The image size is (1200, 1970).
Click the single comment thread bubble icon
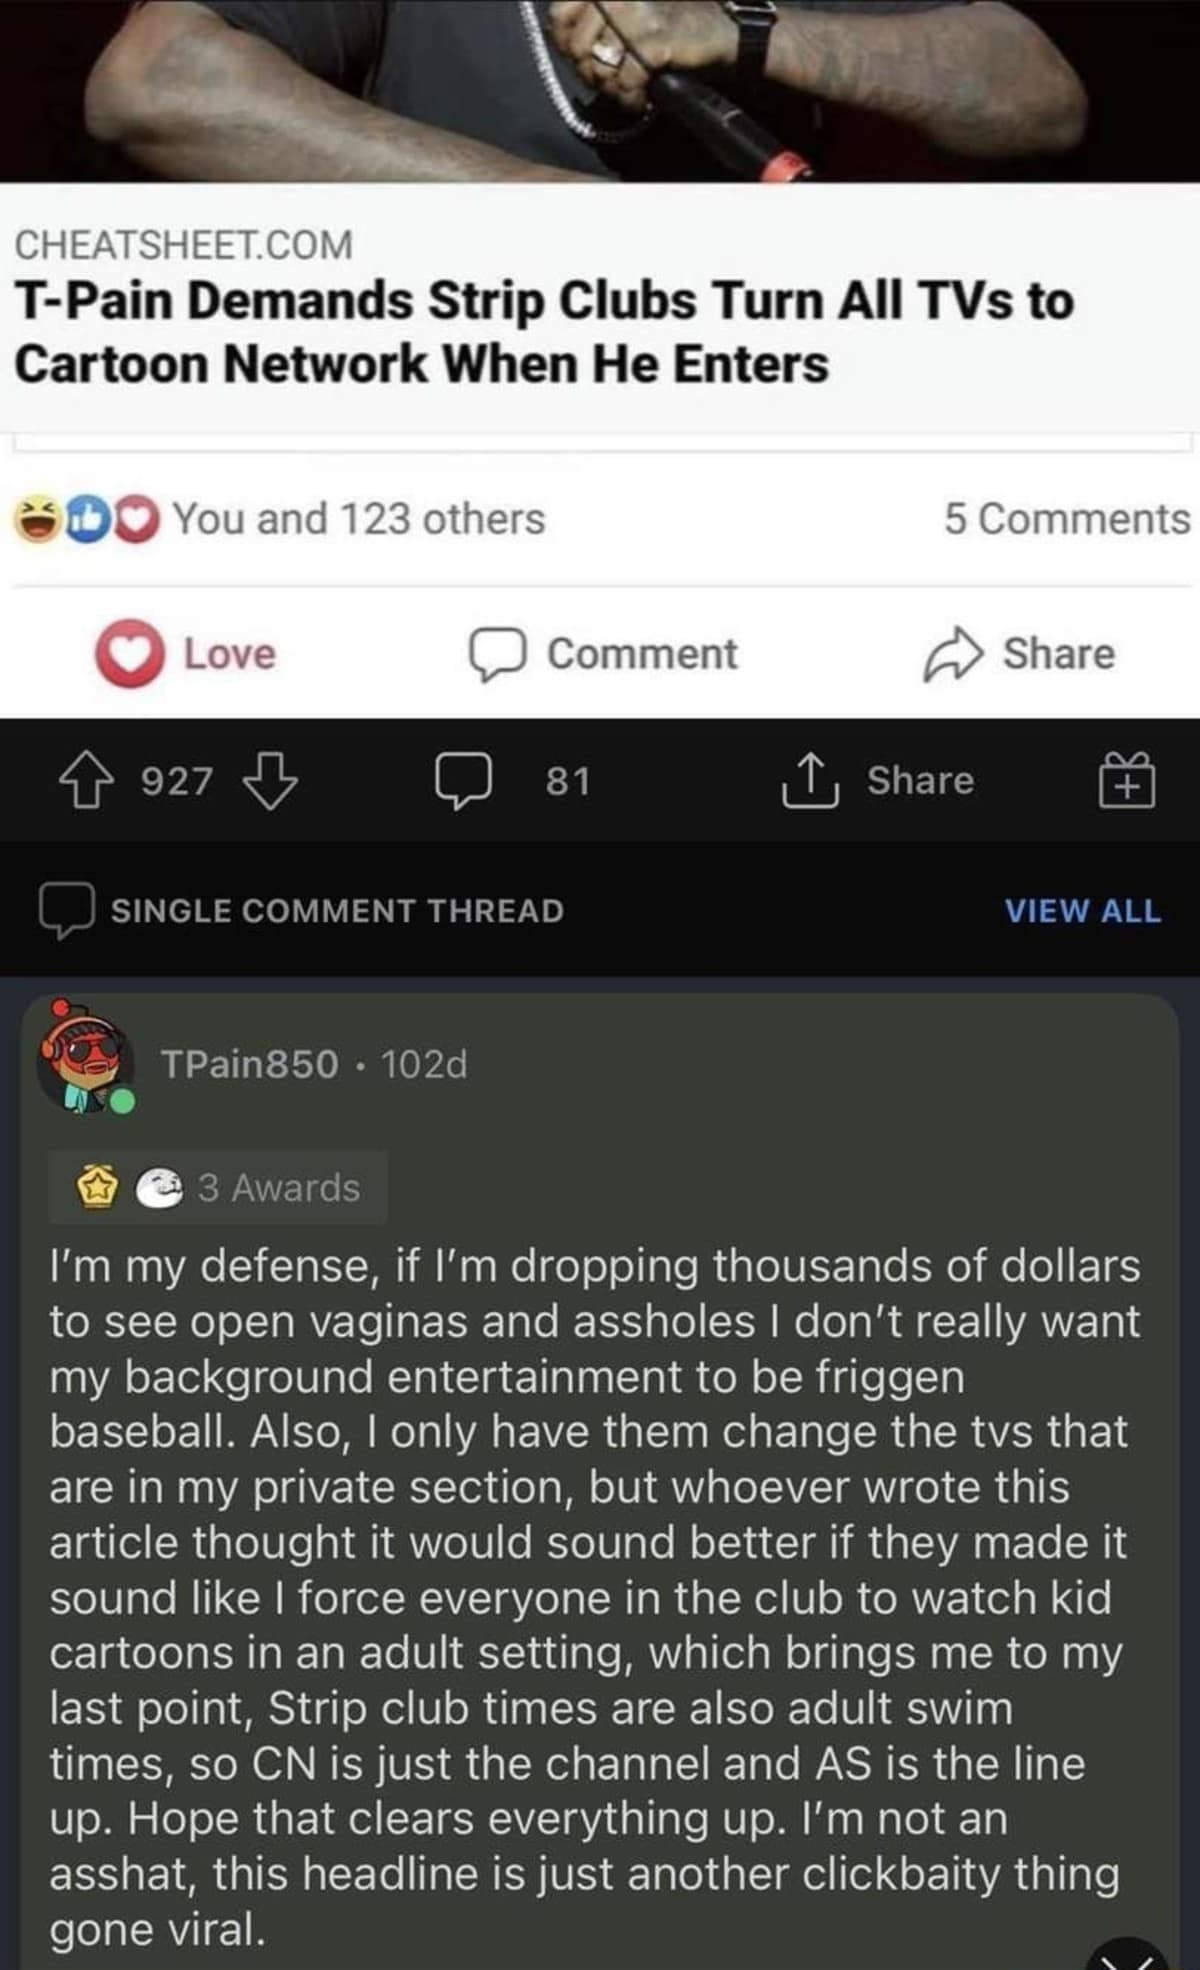pyautogui.click(x=67, y=910)
